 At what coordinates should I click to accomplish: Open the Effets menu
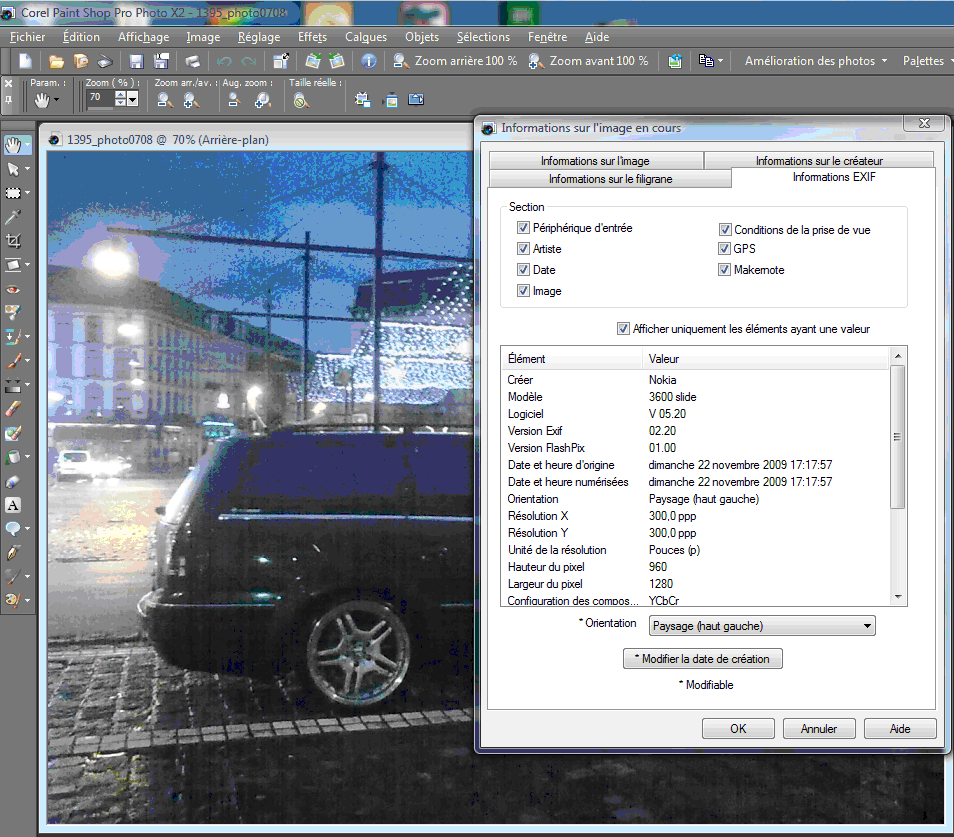point(312,37)
